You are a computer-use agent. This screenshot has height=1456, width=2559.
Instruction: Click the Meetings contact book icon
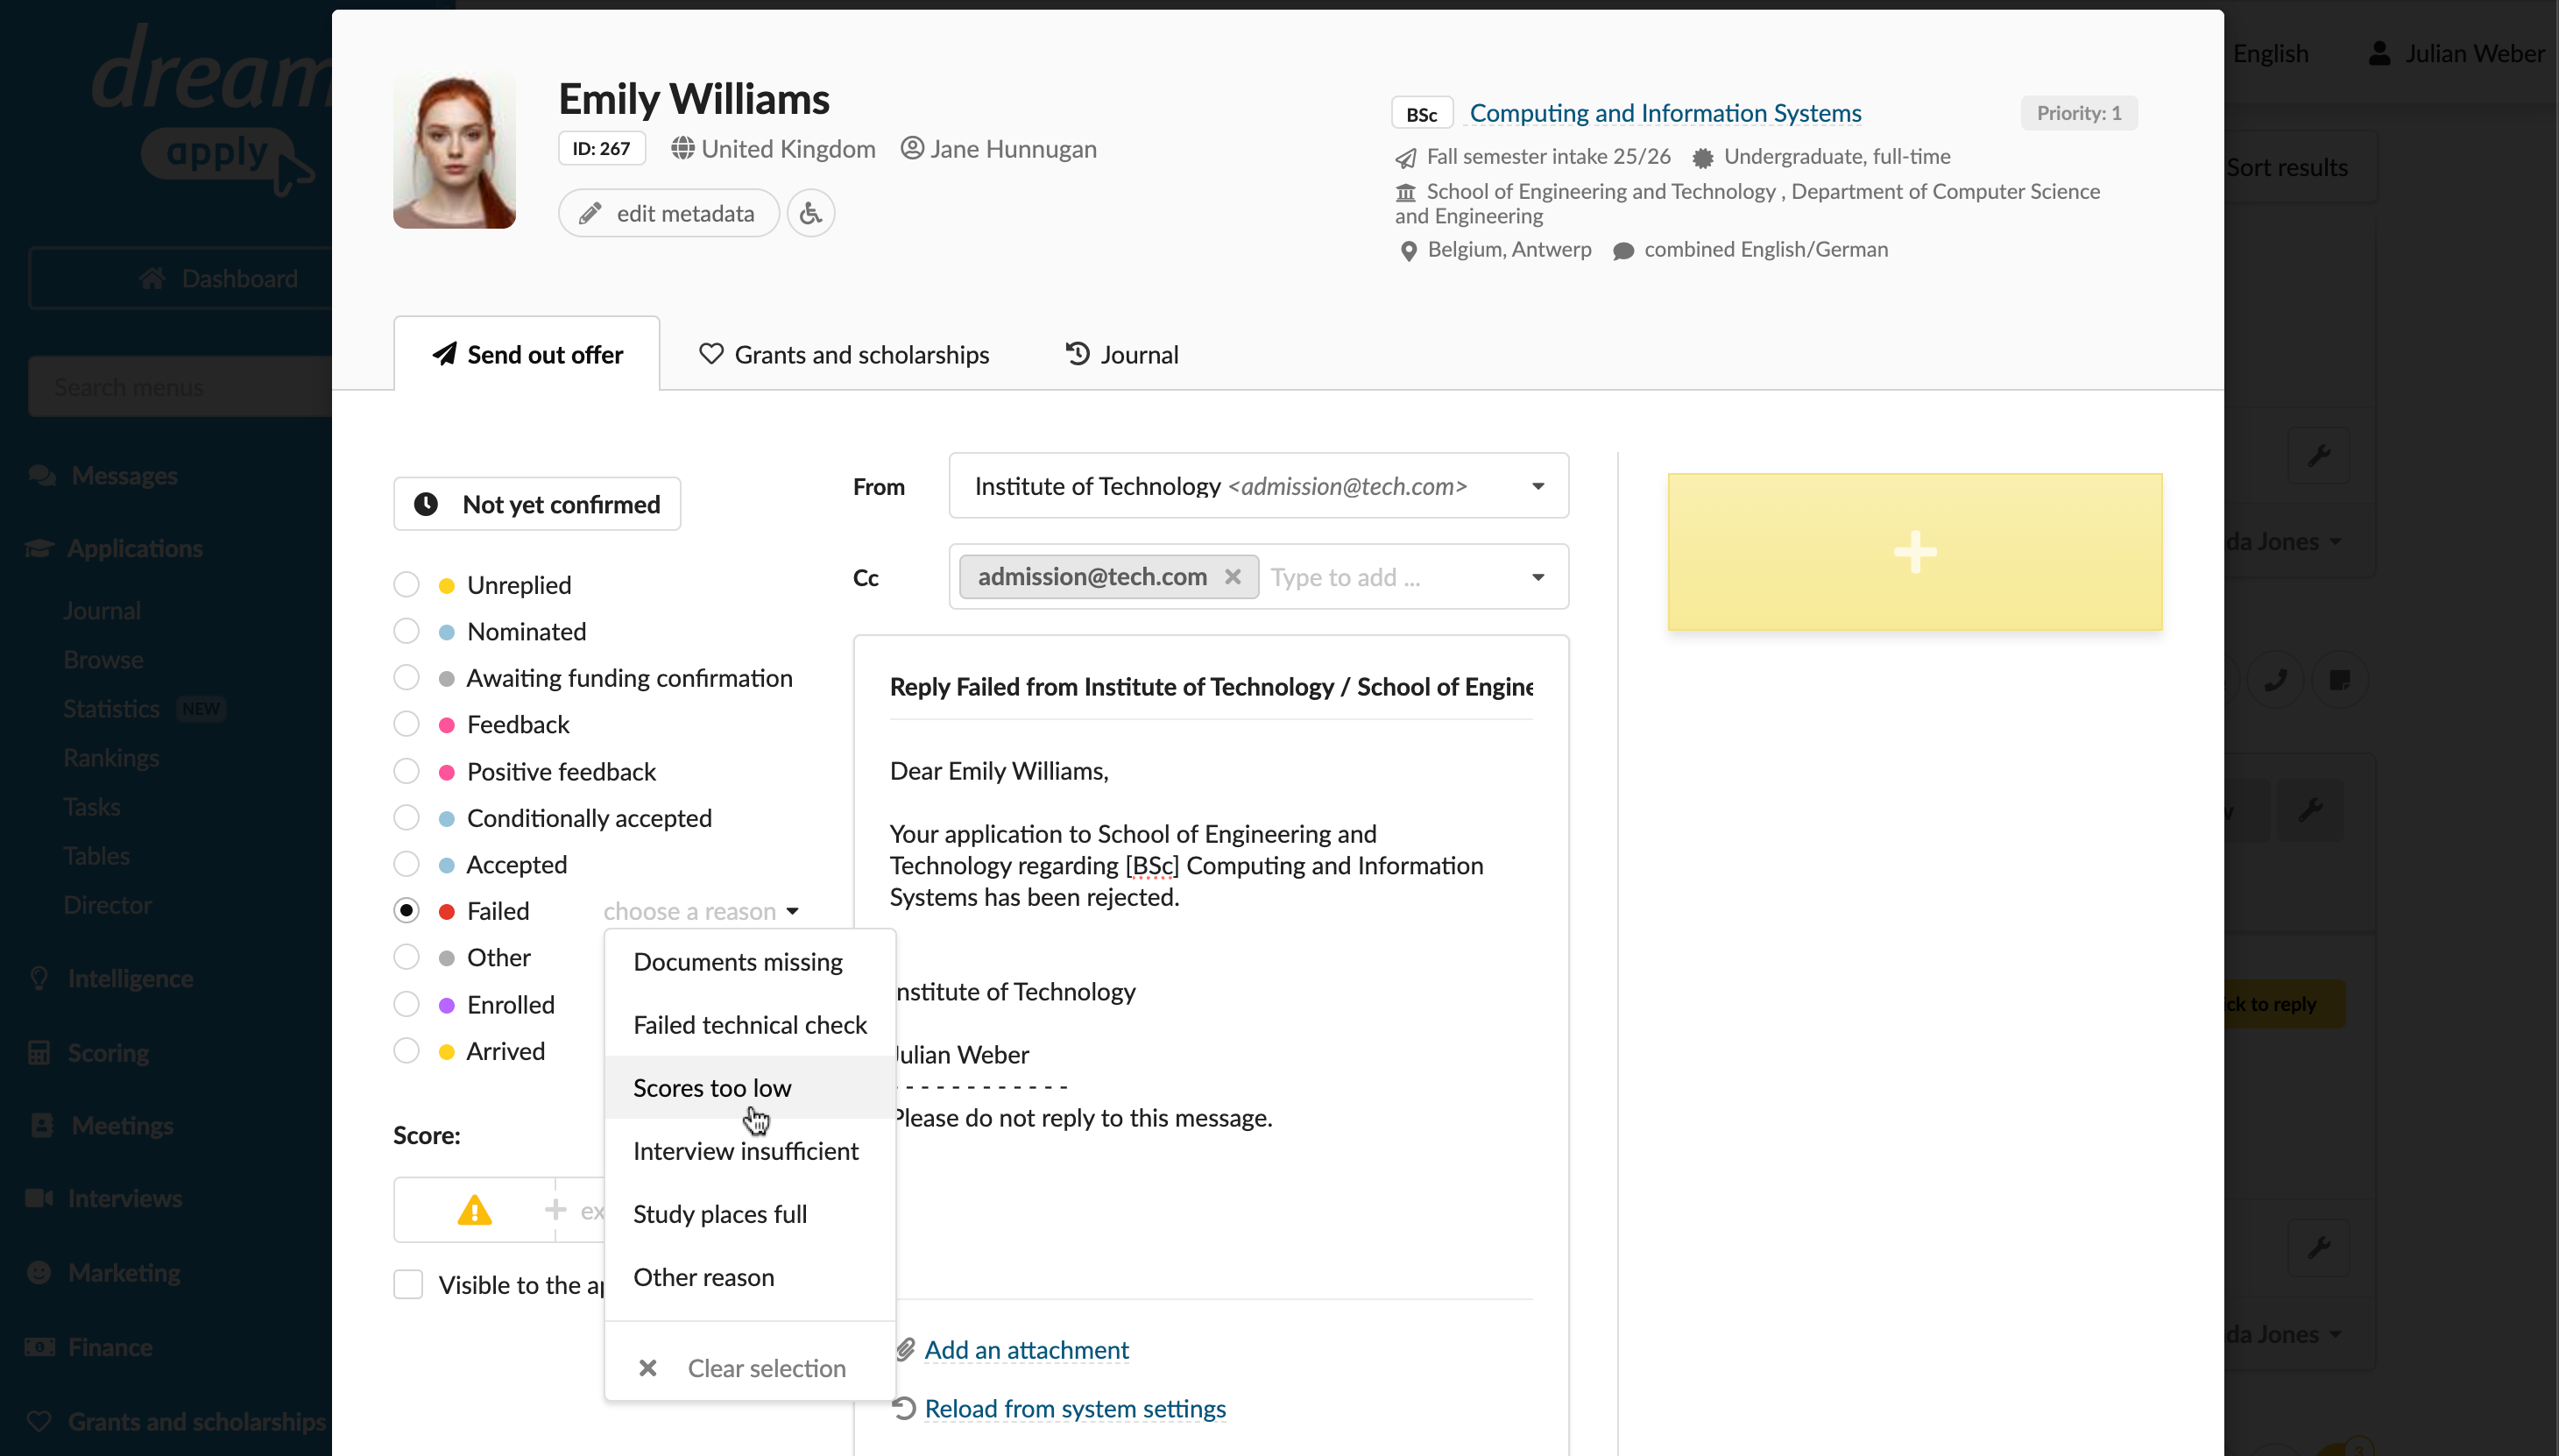[x=42, y=1125]
